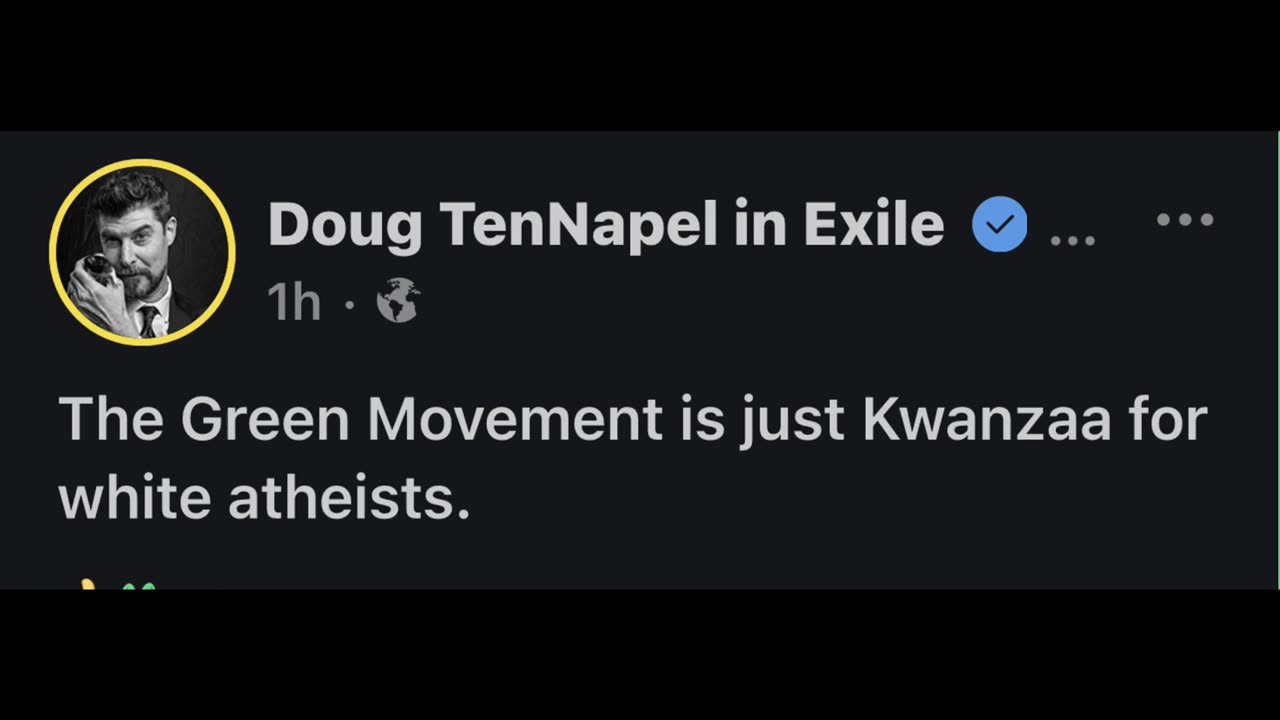Click the dot separator beside the 1h timestamp
The image size is (1280, 720).
click(x=349, y=301)
